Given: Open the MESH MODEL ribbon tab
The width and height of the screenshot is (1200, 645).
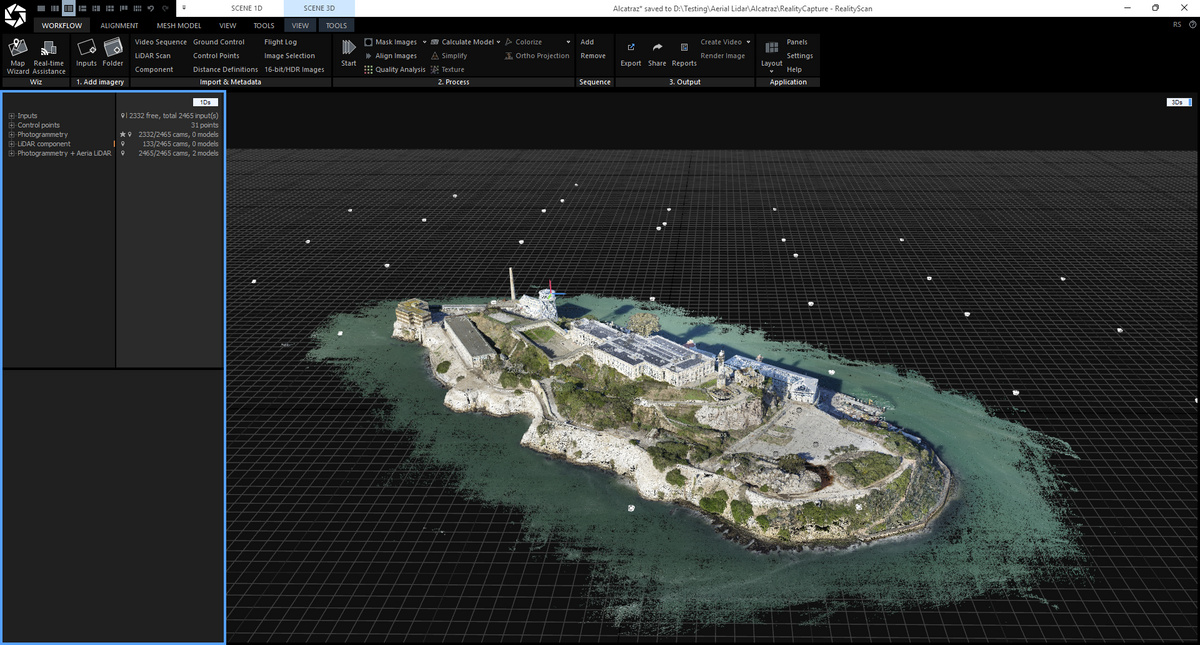Looking at the screenshot, I should [x=179, y=25].
